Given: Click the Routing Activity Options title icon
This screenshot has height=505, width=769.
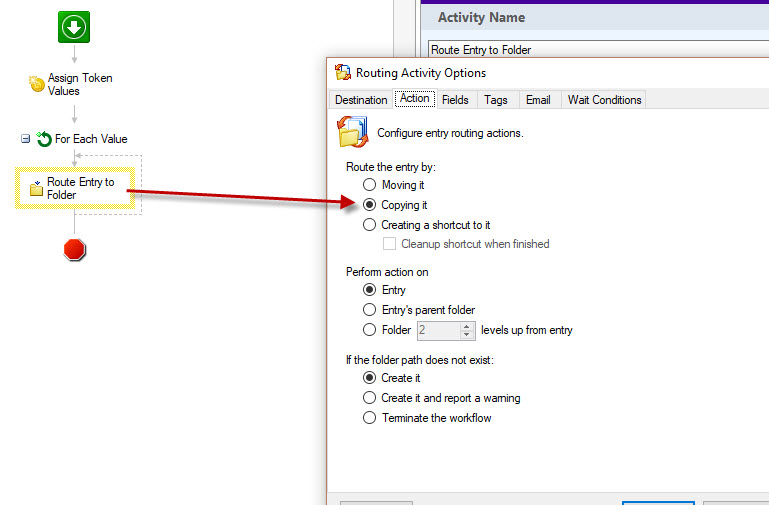Looking at the screenshot, I should point(343,73).
